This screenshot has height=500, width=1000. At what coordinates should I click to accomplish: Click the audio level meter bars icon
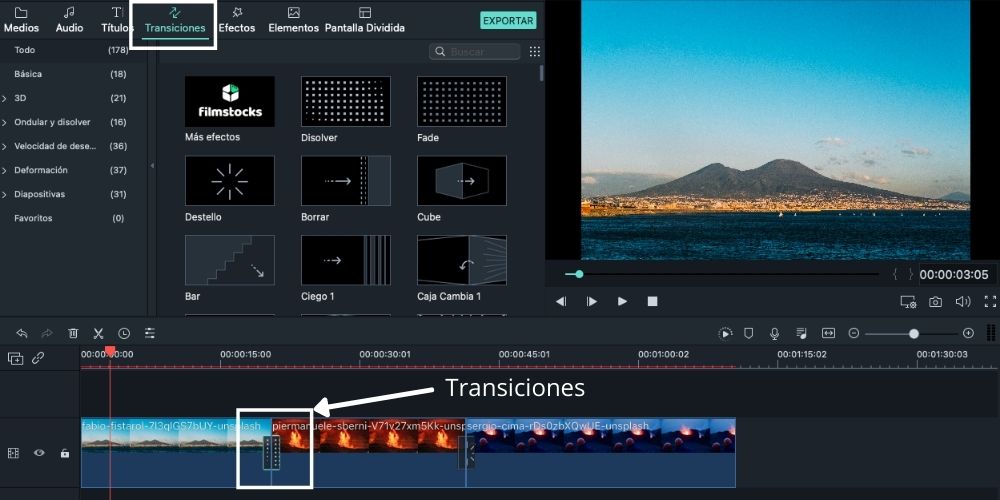tap(991, 333)
